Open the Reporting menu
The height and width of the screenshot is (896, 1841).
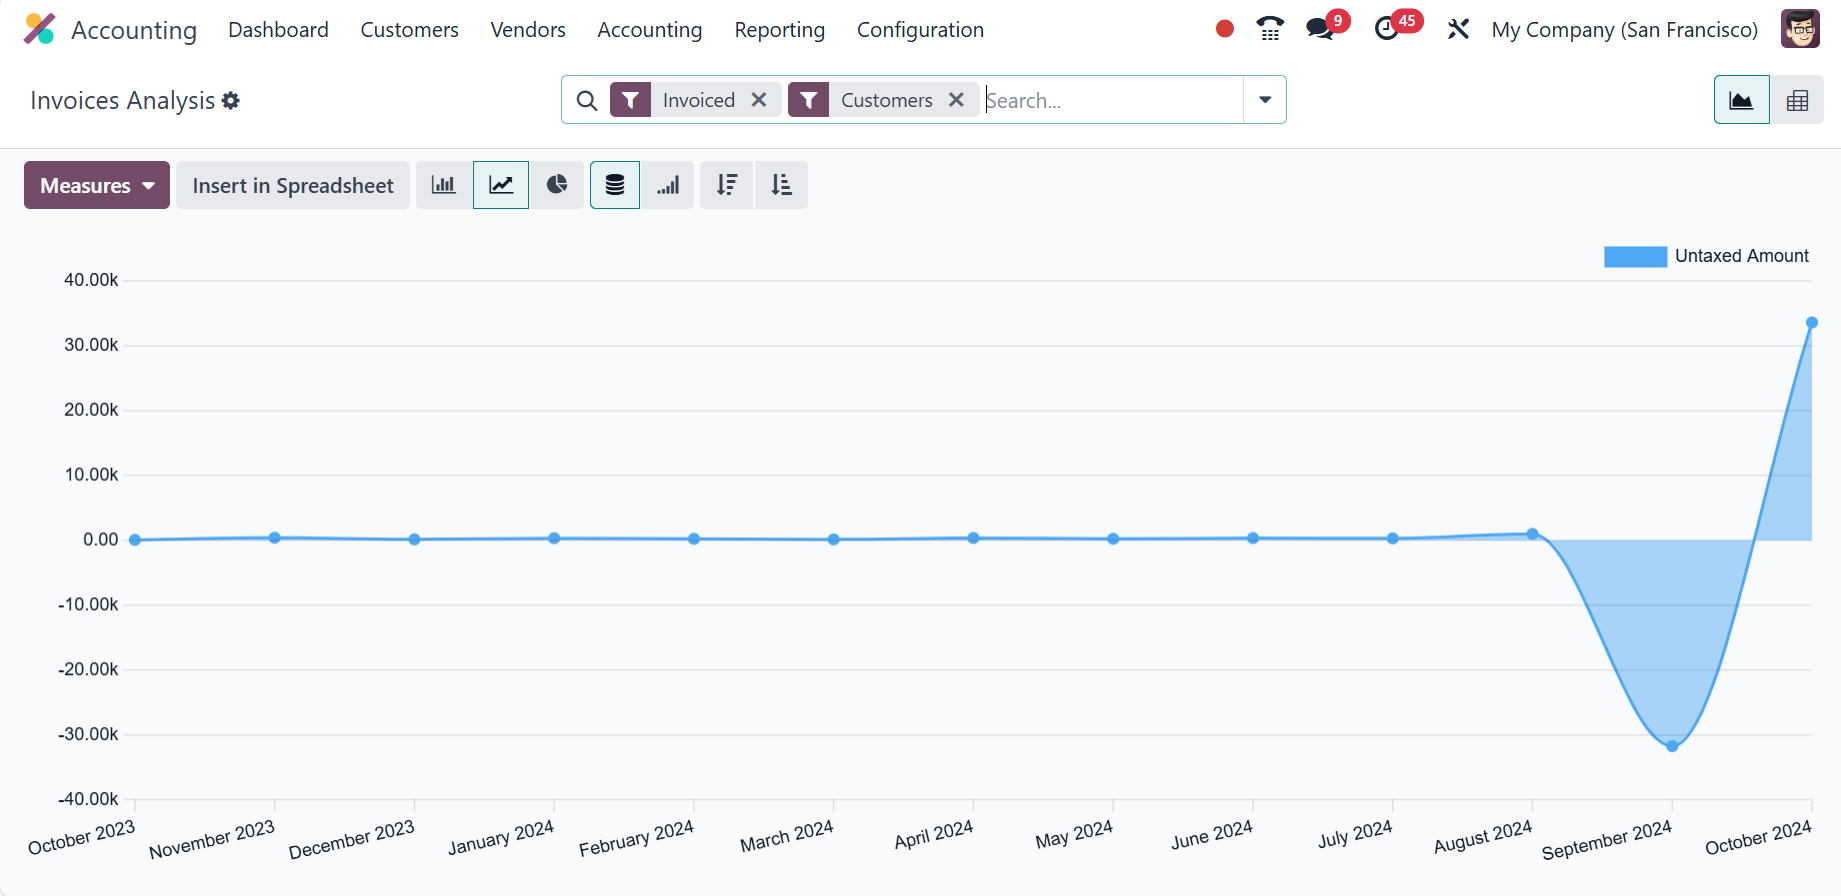pos(780,29)
